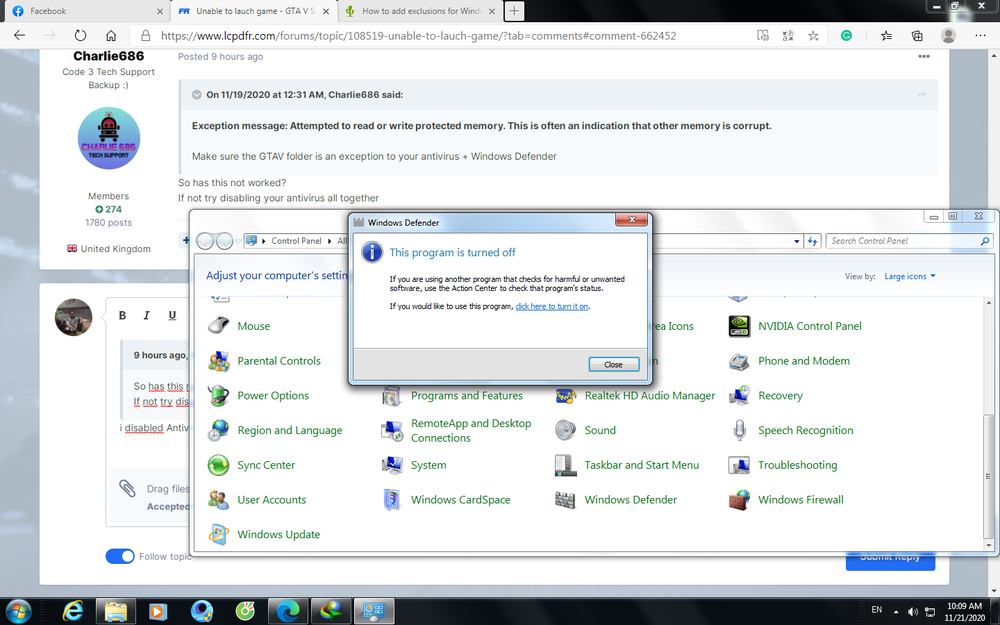Viewport: 1000px width, 625px height.
Task: Click Charlie686 avatar image
Action: tap(108, 138)
